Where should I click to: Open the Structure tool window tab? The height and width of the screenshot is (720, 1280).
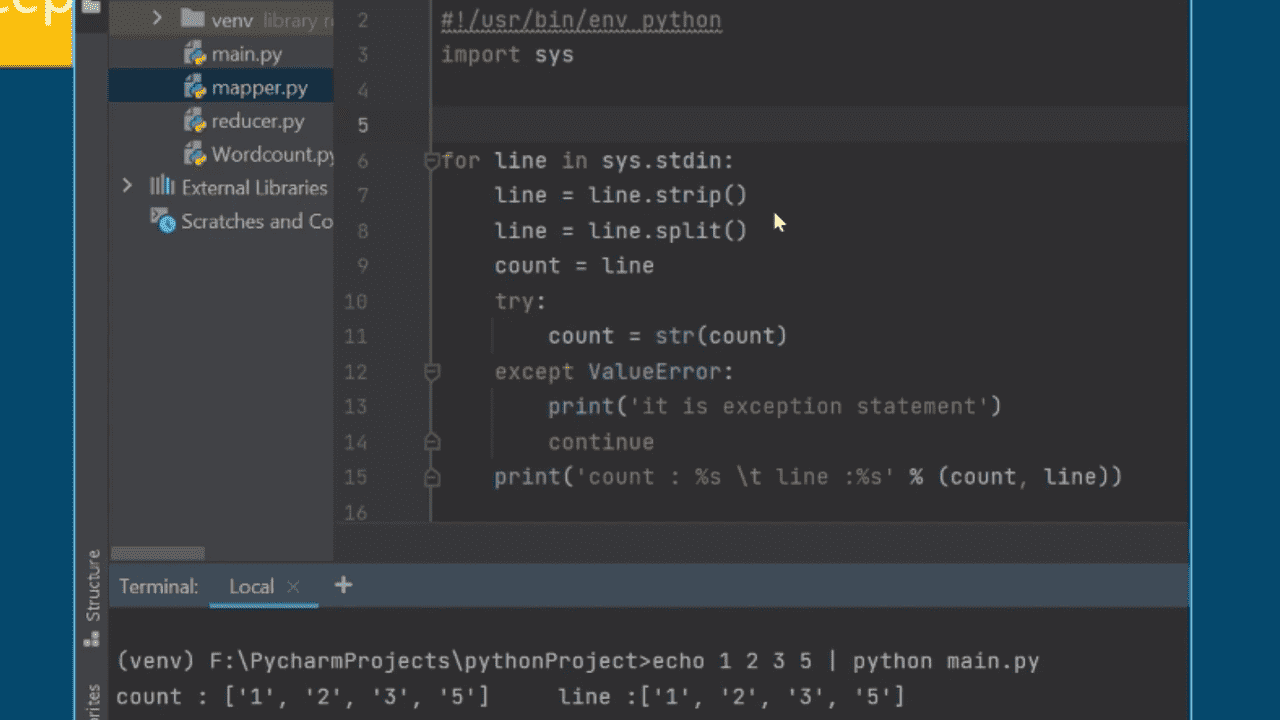(93, 587)
